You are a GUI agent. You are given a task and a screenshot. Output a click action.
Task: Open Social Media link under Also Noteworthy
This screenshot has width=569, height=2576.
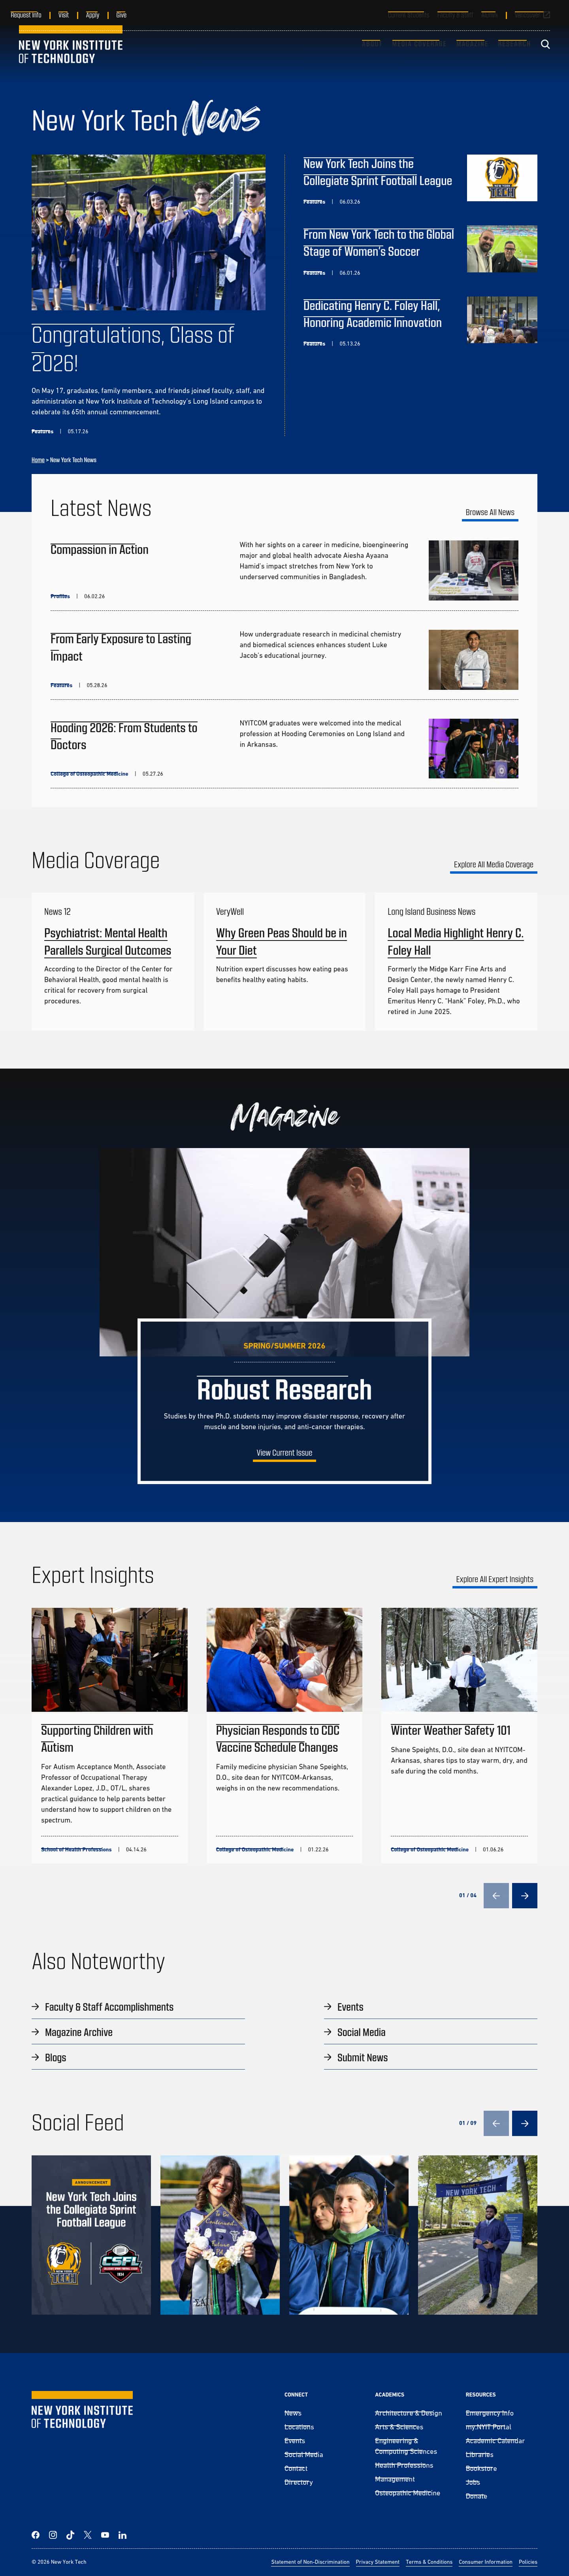click(x=361, y=2032)
